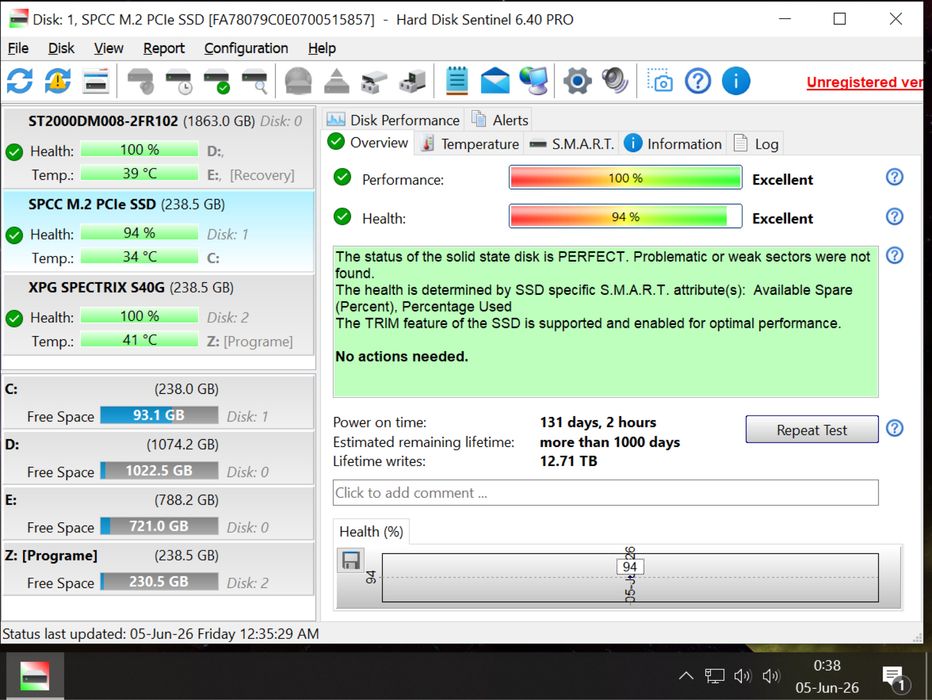
Task: Switch to the Log tab
Action: pos(756,144)
